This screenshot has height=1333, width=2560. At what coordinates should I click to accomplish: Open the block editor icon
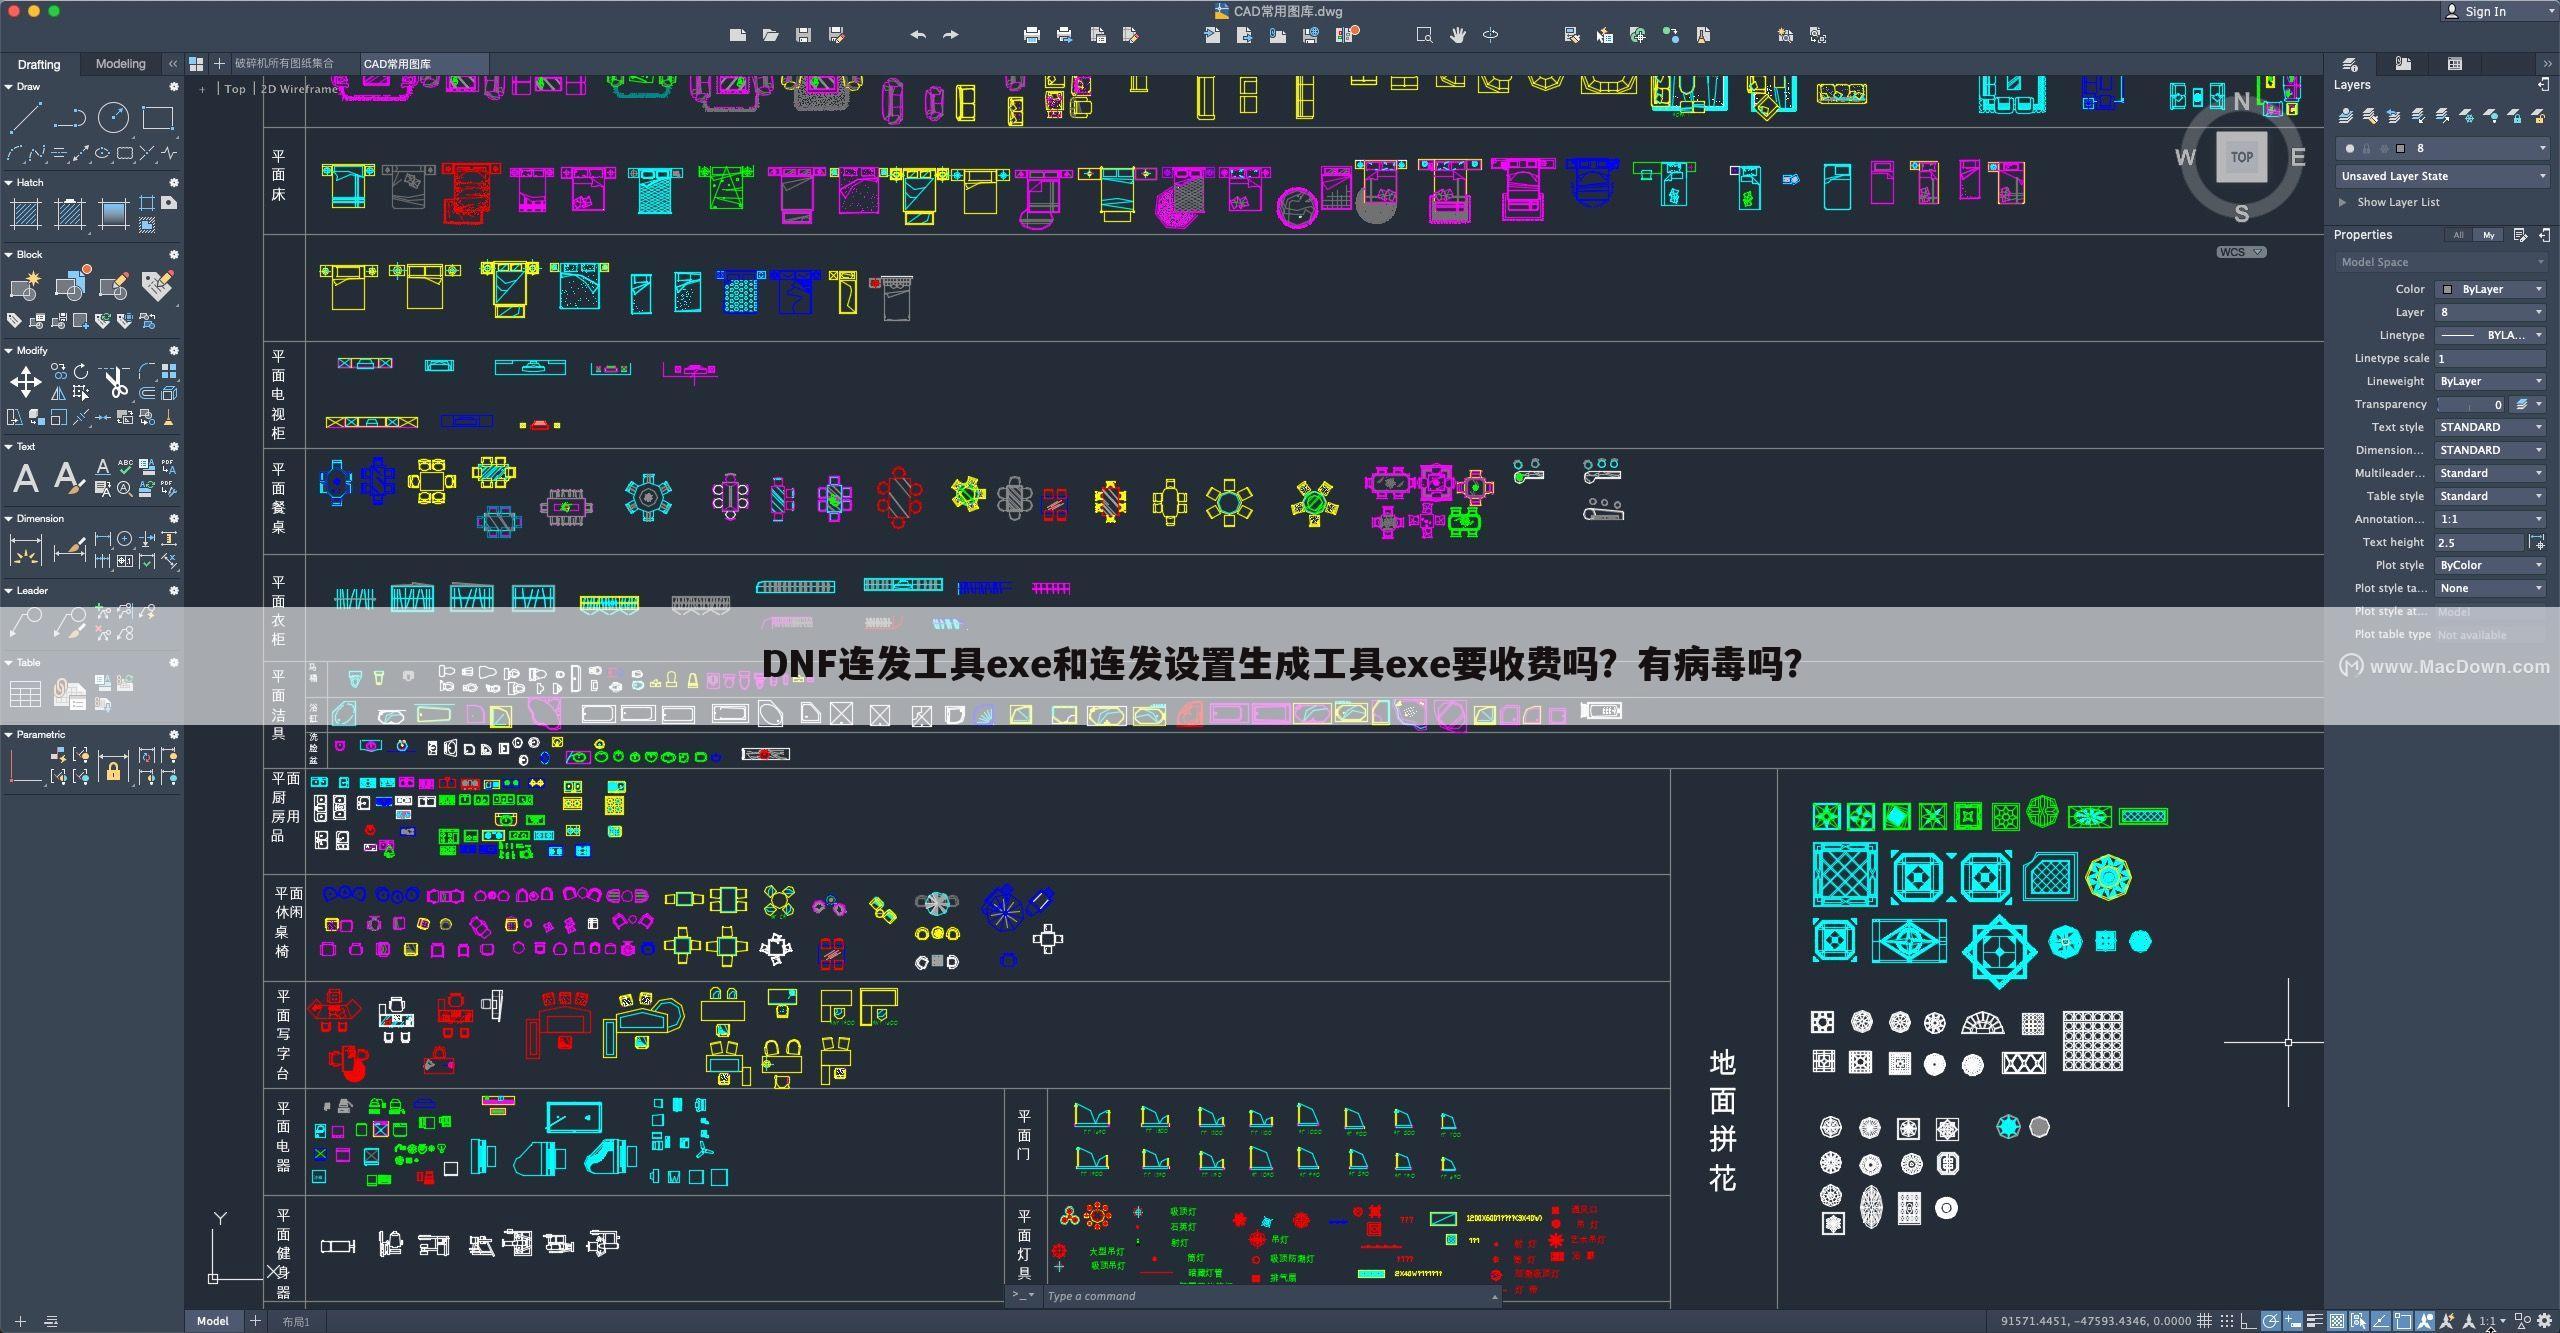click(x=113, y=286)
